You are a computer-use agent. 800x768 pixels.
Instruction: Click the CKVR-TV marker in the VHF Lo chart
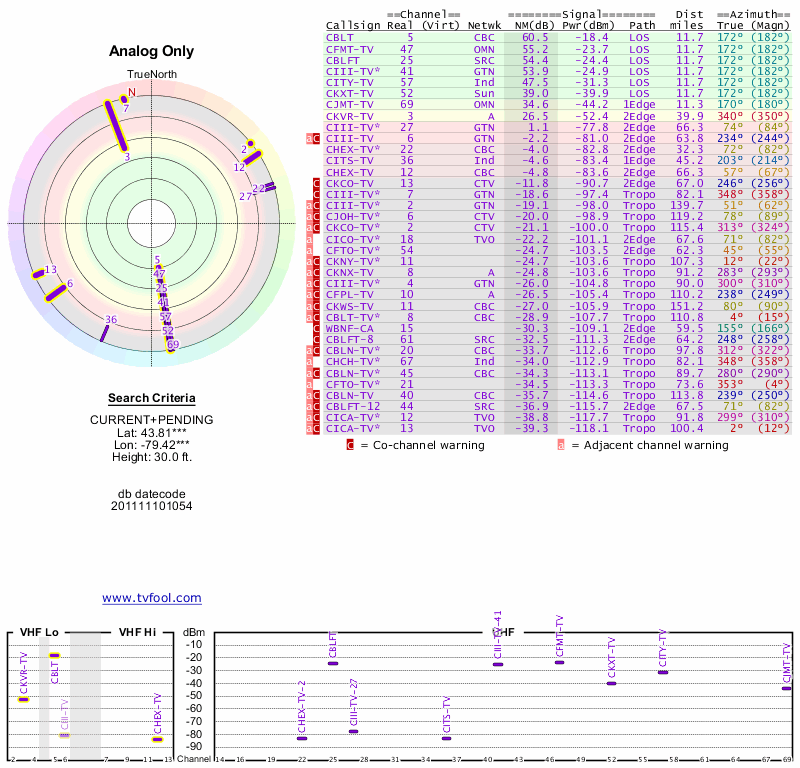pos(24,699)
